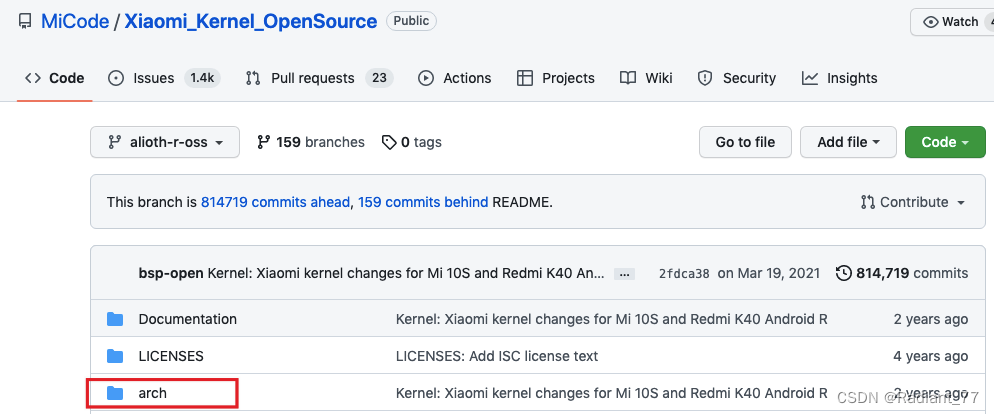
Task: Click the eye icon on Watch button
Action: (931, 22)
